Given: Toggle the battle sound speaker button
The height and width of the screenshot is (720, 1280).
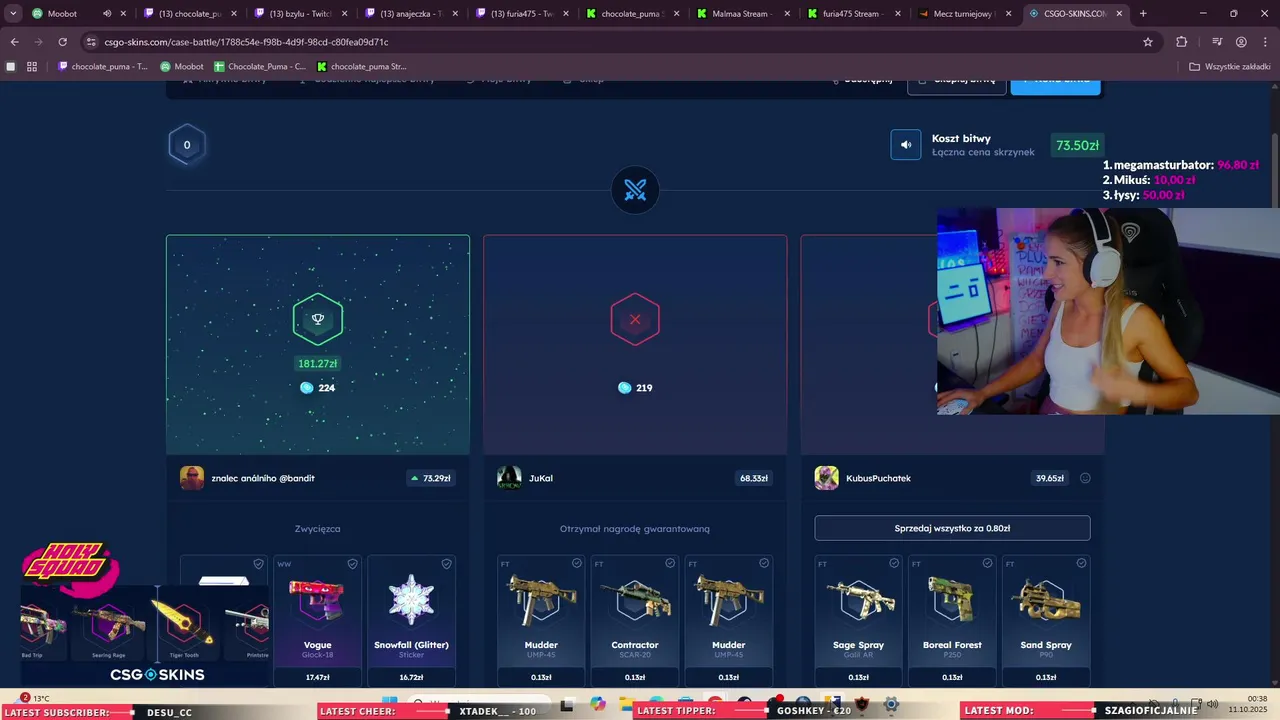Looking at the screenshot, I should click(906, 145).
